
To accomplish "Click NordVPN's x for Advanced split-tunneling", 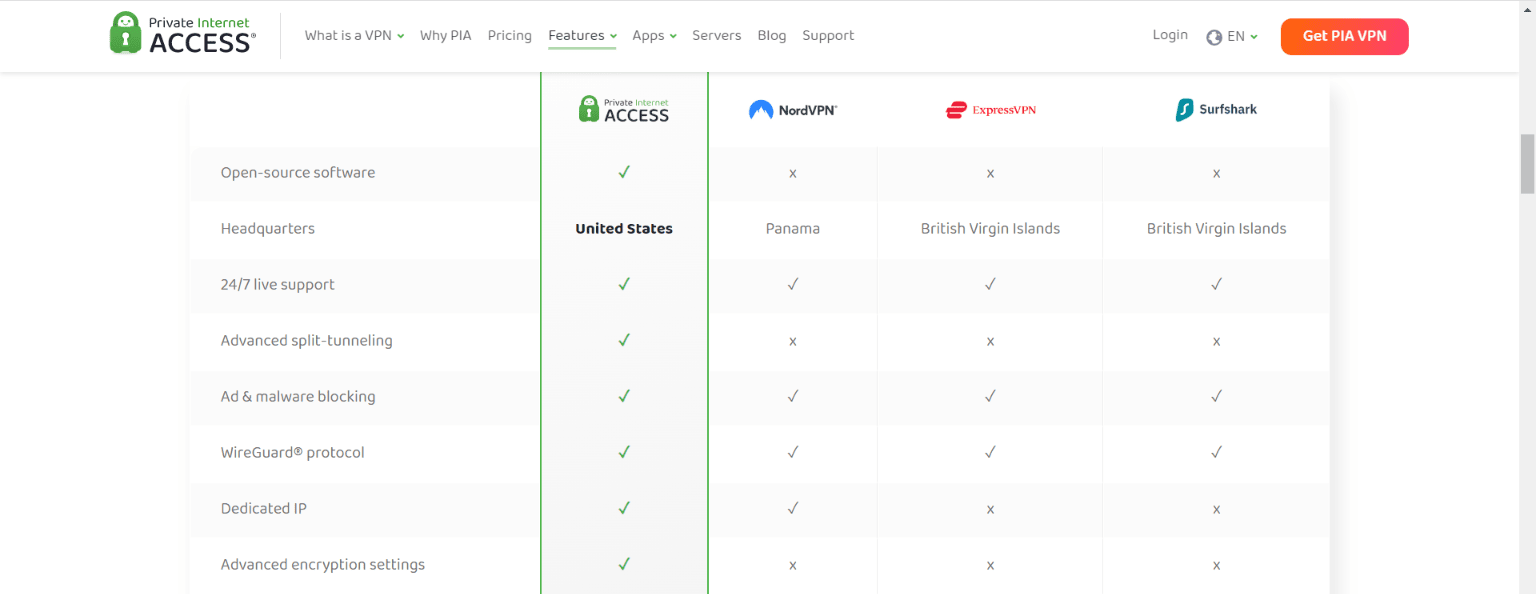I will (792, 341).
